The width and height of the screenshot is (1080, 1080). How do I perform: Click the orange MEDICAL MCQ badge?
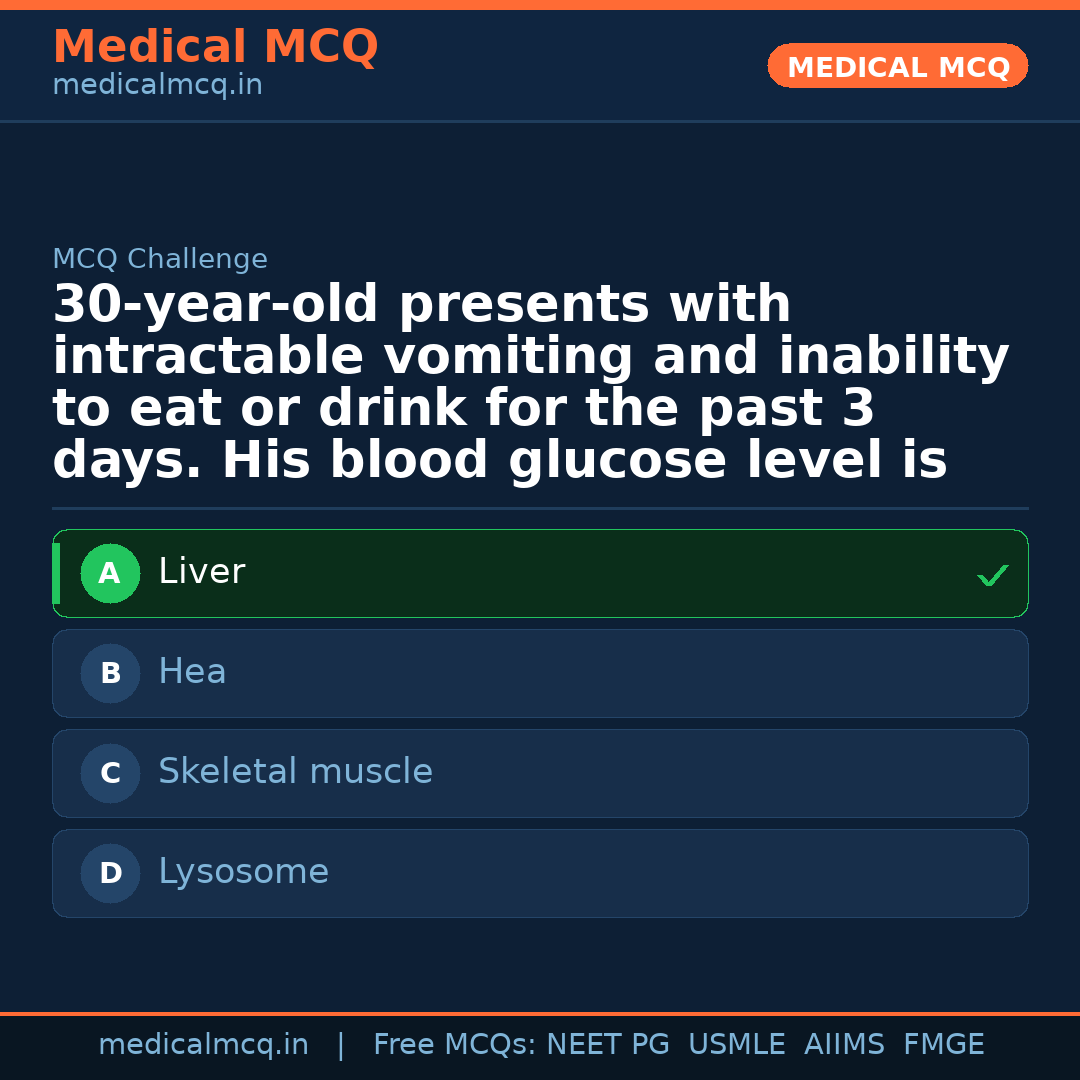tap(897, 67)
